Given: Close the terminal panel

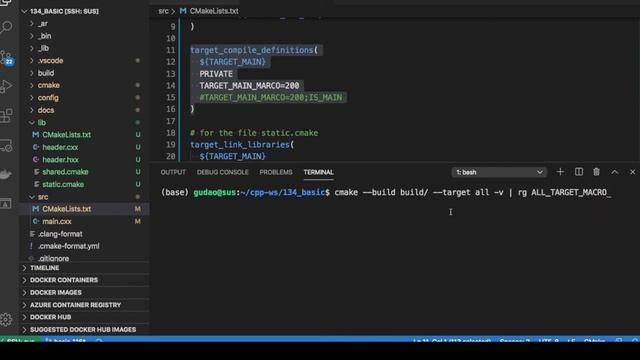Looking at the screenshot, I should point(632,172).
